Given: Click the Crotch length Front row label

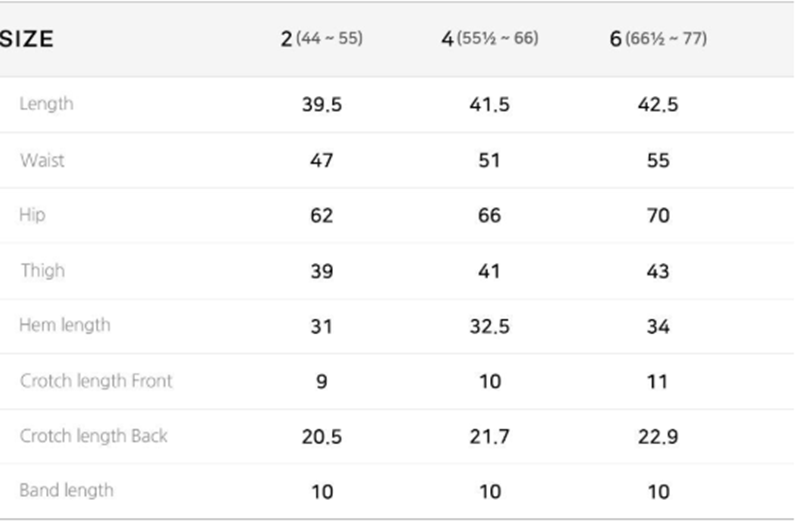Looking at the screenshot, I should (x=96, y=381).
